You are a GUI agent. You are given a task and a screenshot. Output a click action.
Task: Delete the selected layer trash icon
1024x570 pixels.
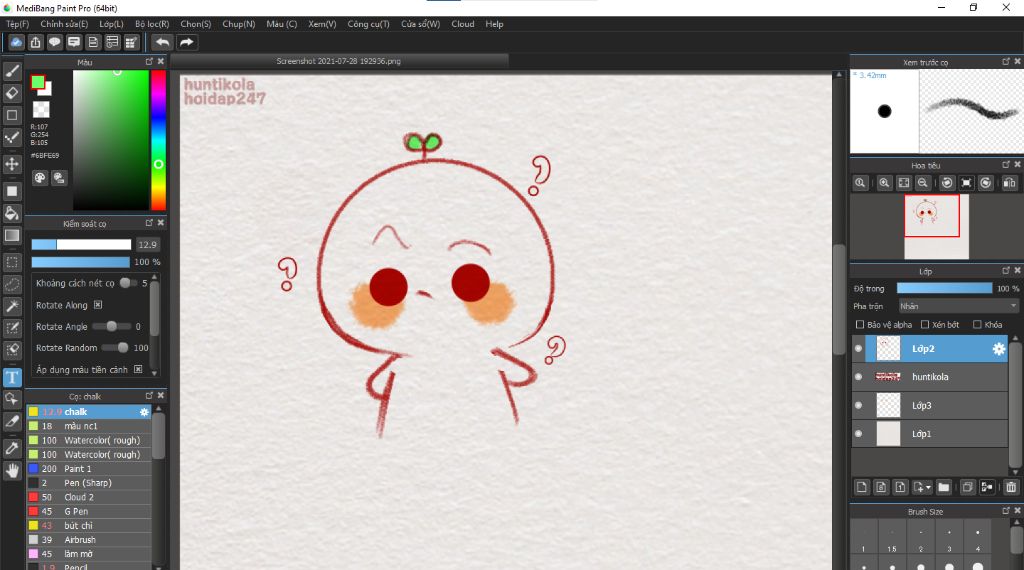pos(1011,487)
